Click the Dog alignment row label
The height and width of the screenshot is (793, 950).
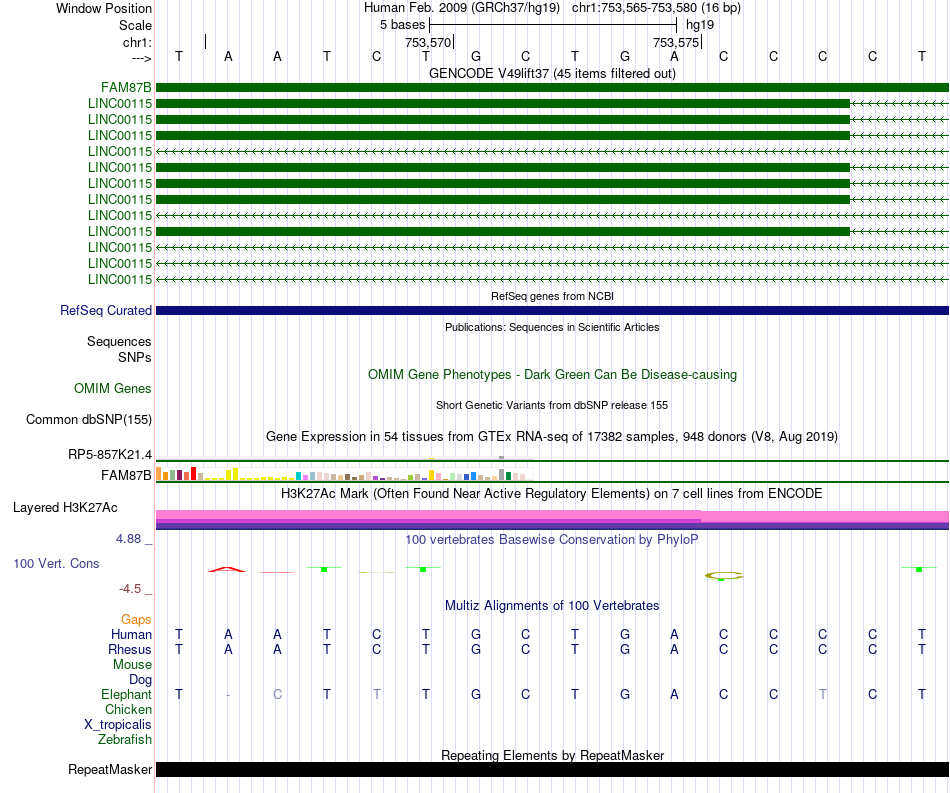coord(140,680)
